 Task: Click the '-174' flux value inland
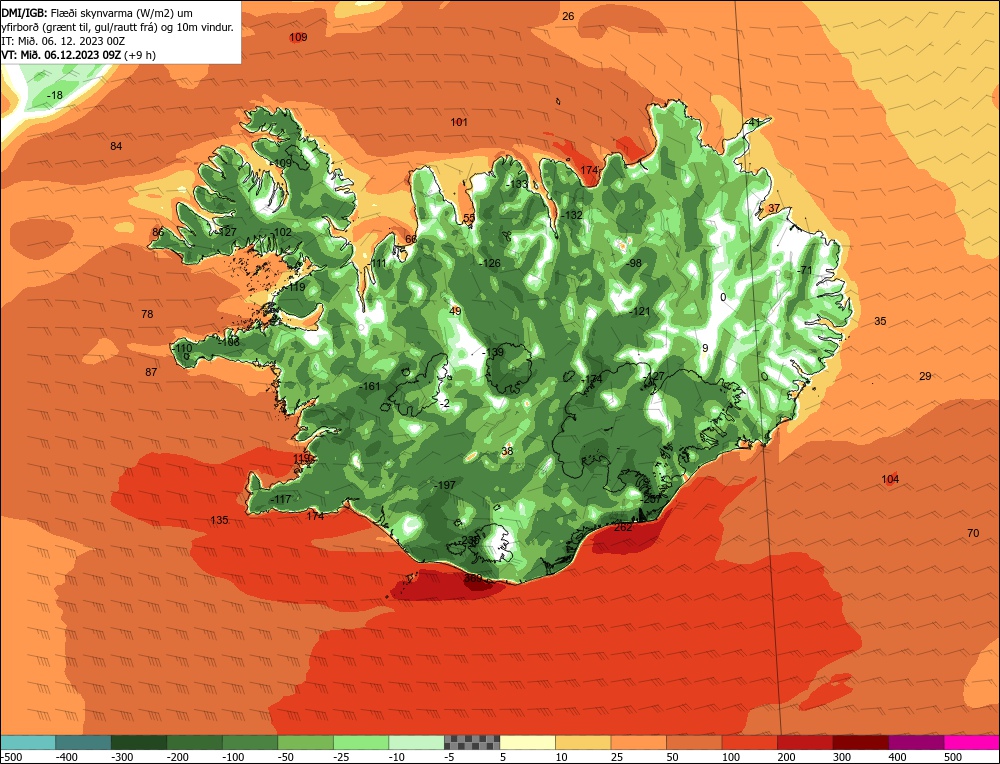[592, 379]
